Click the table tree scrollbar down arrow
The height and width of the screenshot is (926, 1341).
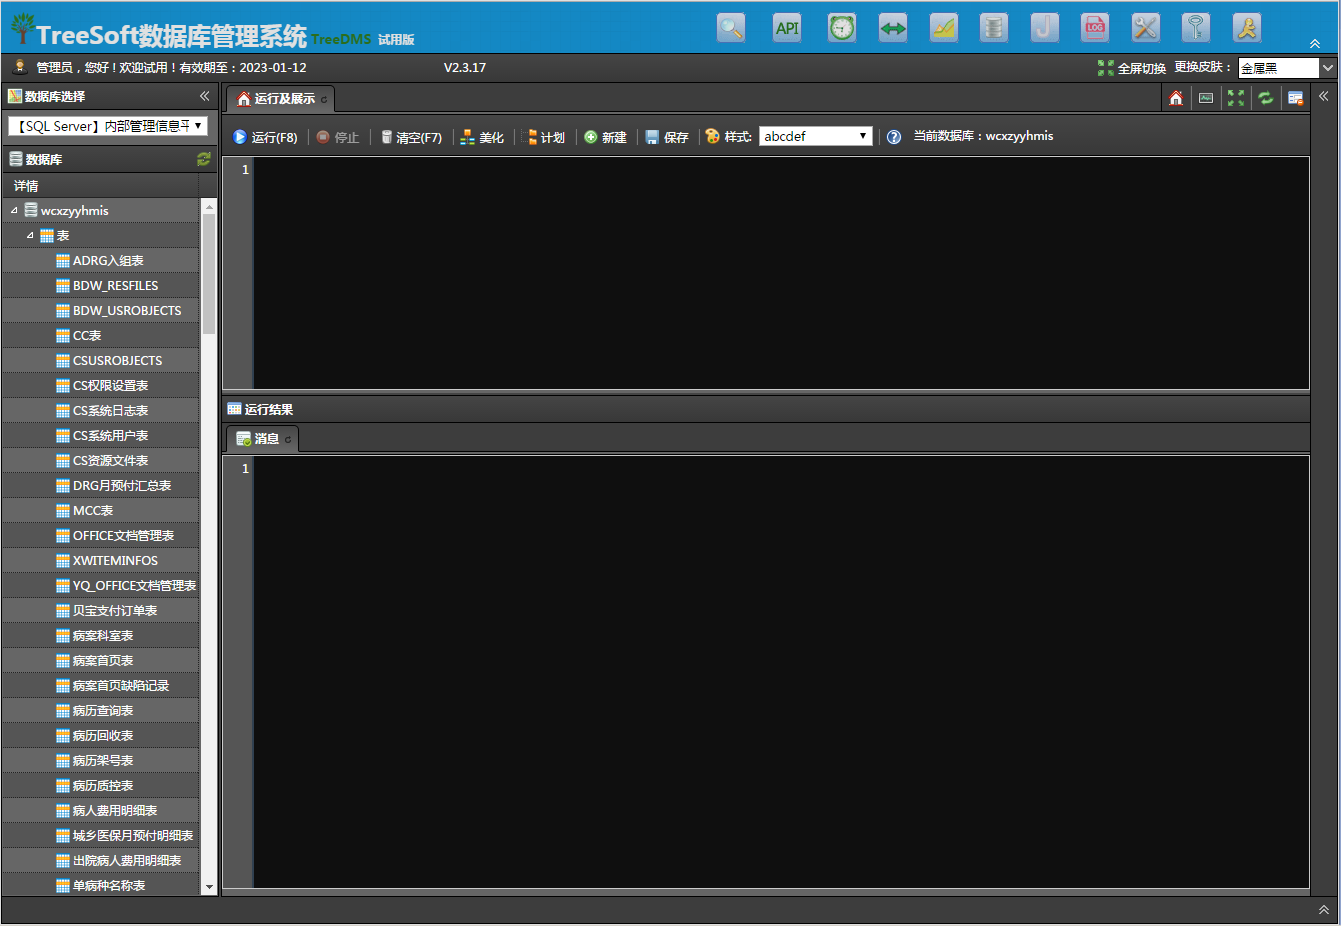[209, 887]
